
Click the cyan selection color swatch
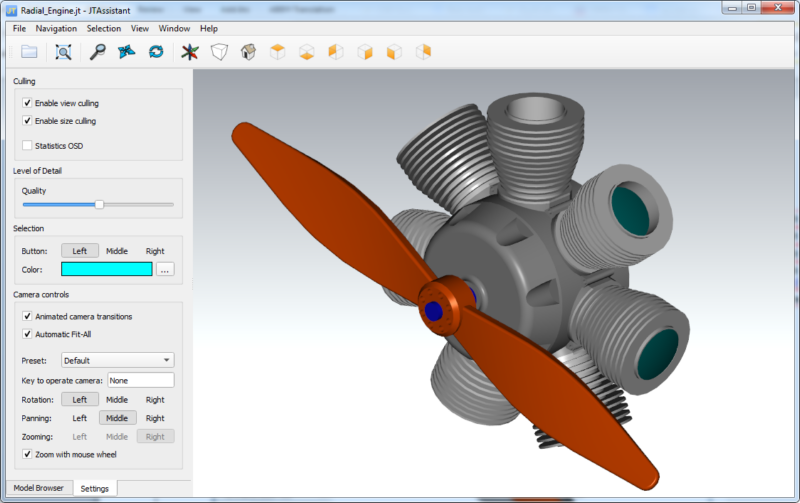pos(106,269)
